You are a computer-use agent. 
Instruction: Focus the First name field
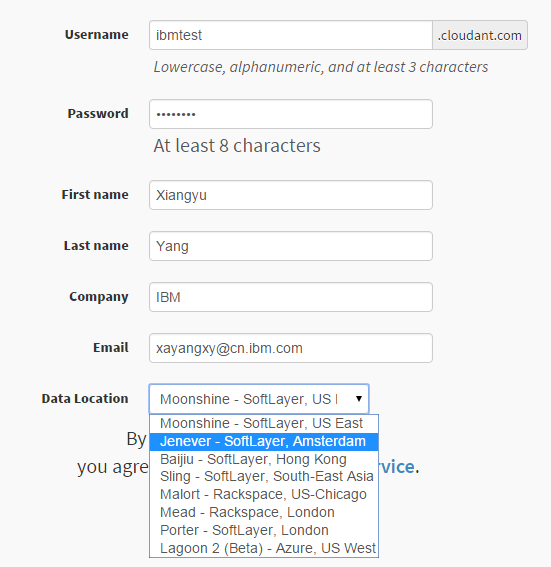pyautogui.click(x=291, y=195)
